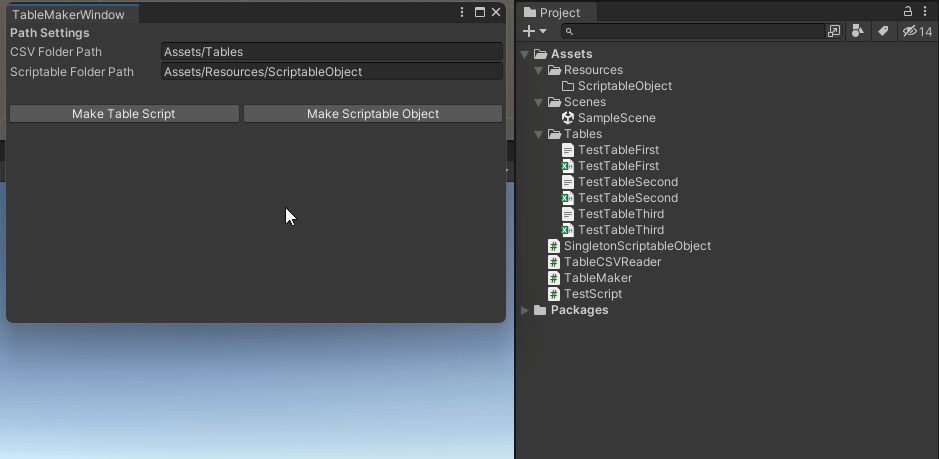Screen dimensions: 939x459
Task: Select ScriptableObject folder icon
Action: (x=568, y=86)
